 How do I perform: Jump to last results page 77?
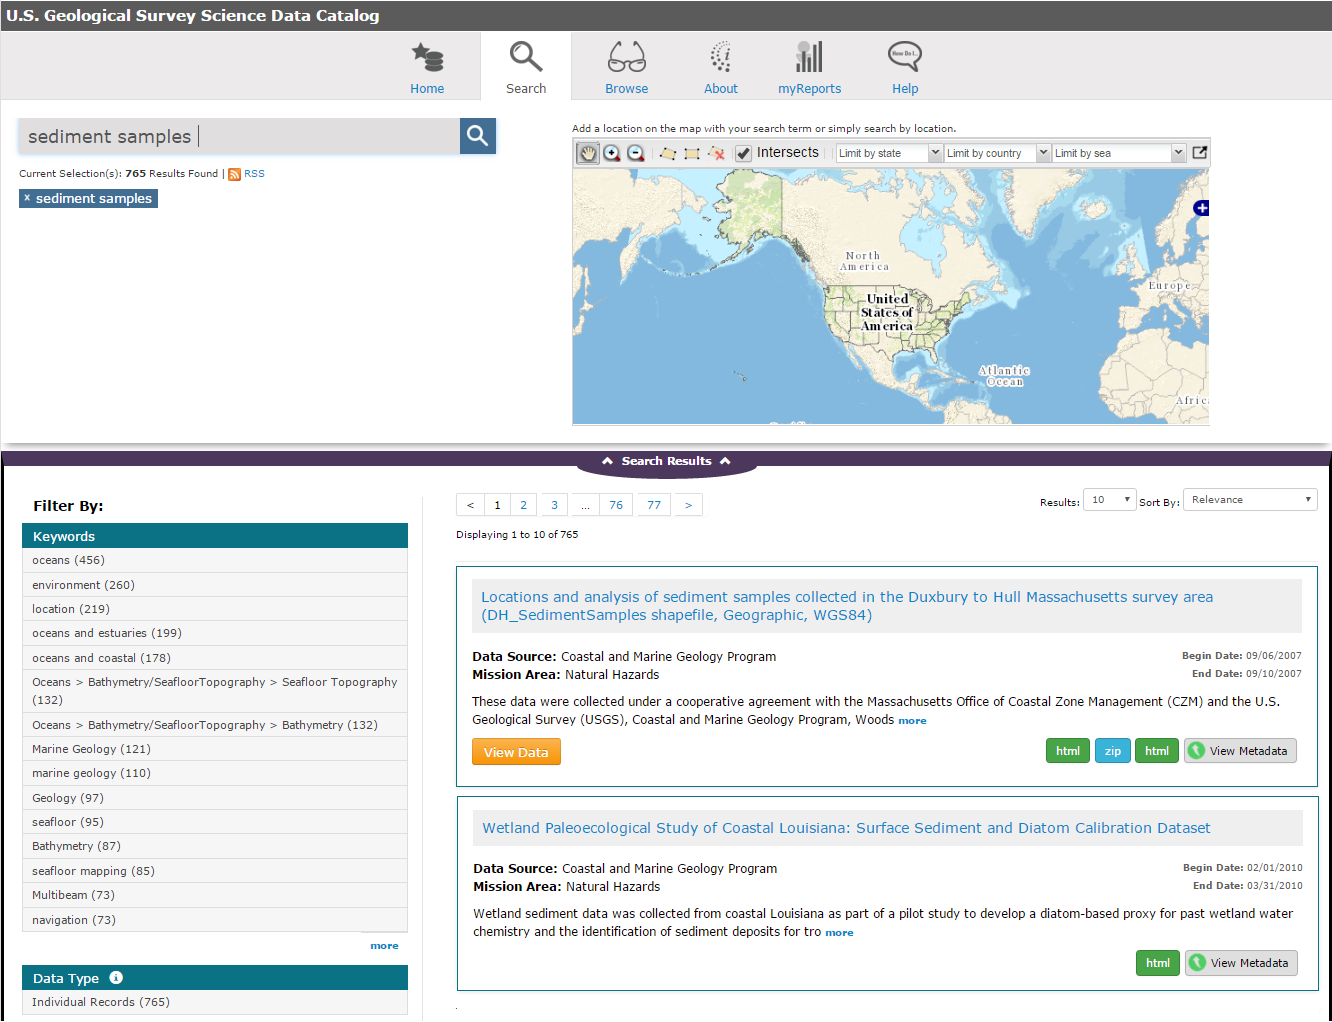(654, 505)
